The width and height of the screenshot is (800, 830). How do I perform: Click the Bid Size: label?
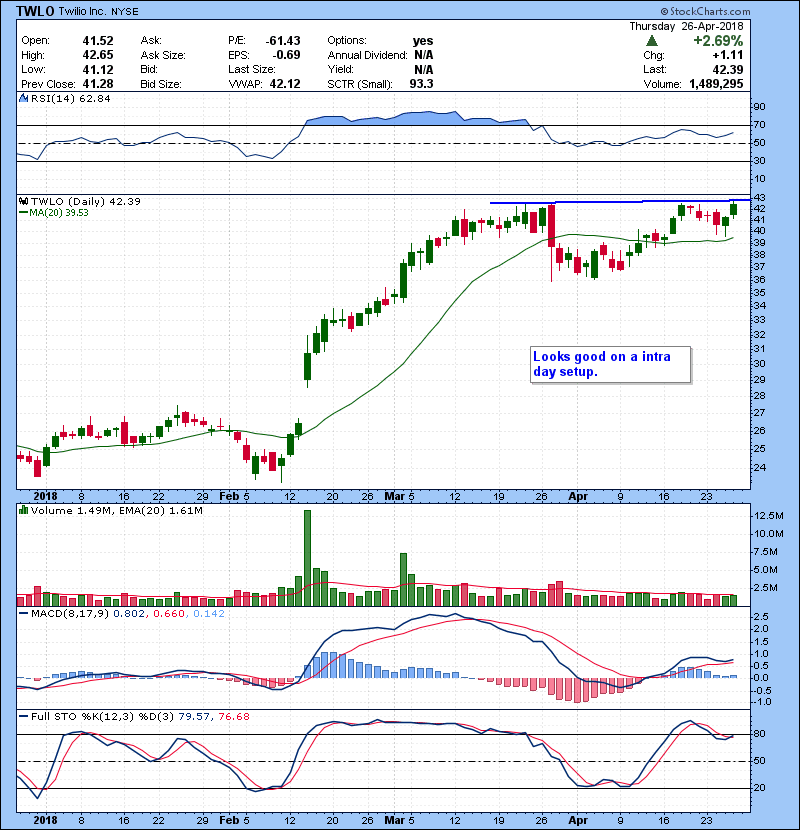[161, 84]
